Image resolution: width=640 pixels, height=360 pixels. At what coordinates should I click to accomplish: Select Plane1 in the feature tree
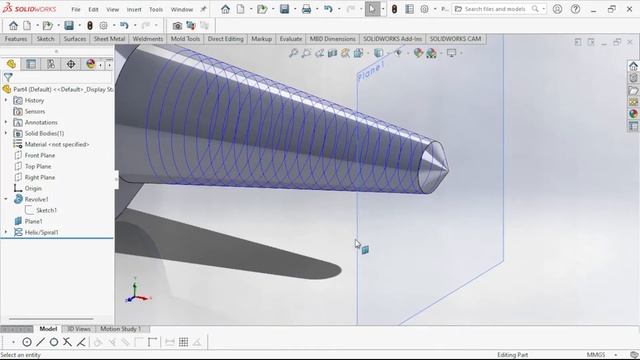[x=33, y=221]
